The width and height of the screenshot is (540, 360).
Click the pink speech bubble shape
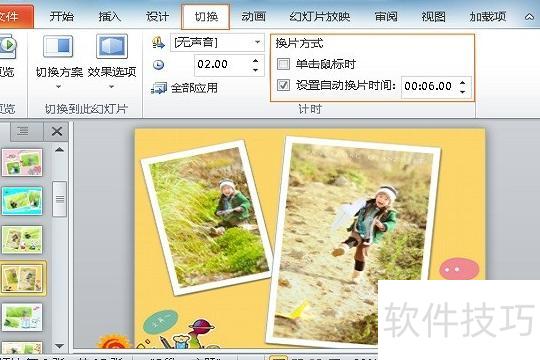pyautogui.click(x=459, y=269)
